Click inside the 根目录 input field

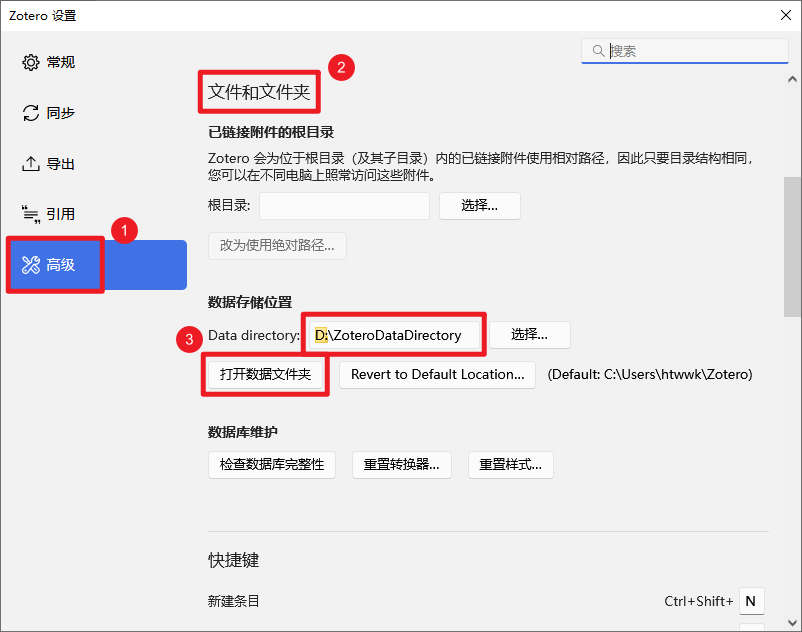tap(344, 206)
